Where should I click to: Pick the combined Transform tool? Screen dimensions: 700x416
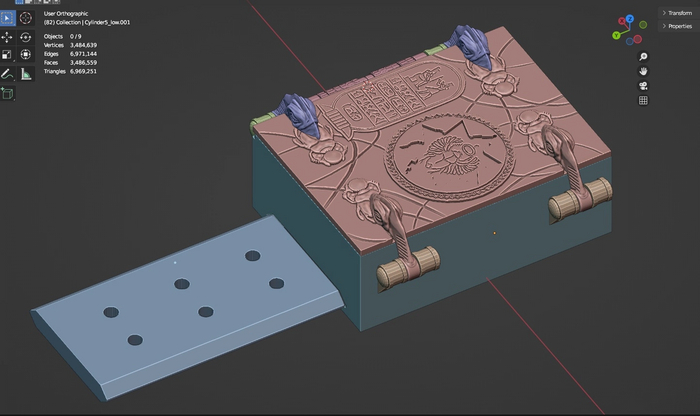coord(25,54)
